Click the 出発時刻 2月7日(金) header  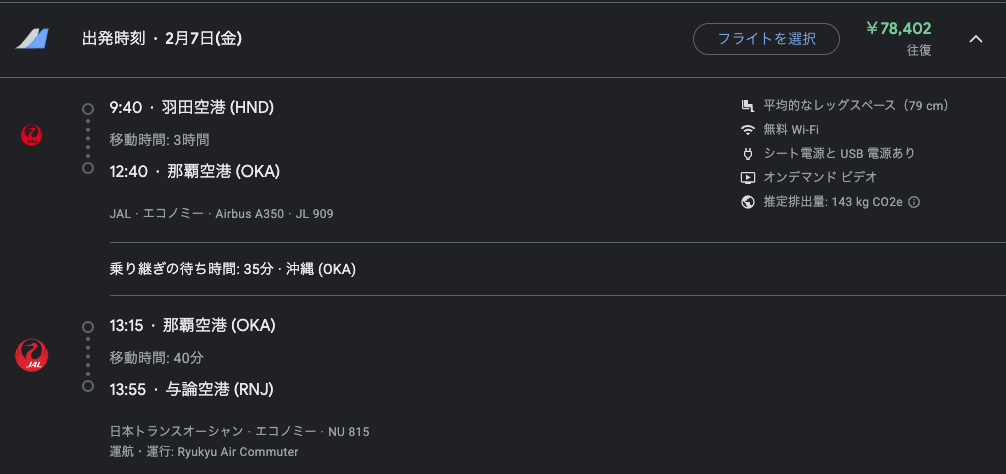pyautogui.click(x=162, y=39)
